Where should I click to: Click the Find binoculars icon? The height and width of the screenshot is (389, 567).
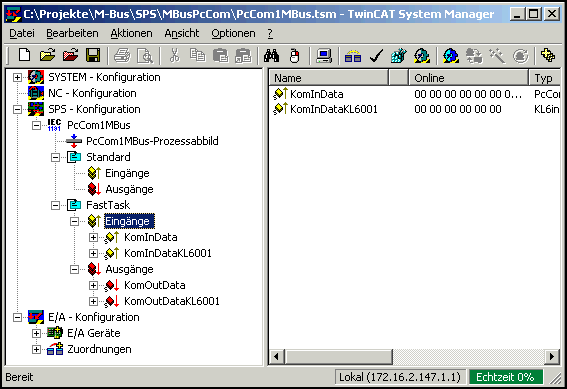(x=272, y=56)
